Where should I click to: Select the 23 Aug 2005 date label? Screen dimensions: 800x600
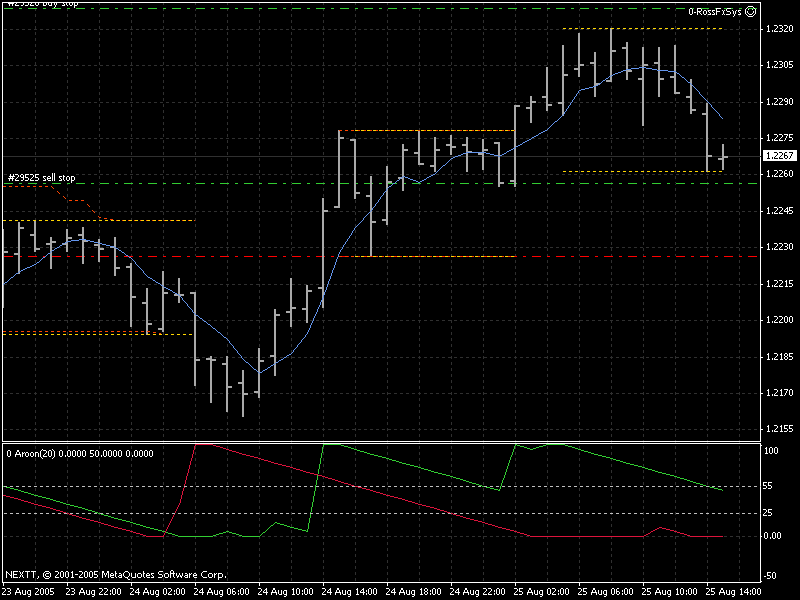(x=29, y=591)
